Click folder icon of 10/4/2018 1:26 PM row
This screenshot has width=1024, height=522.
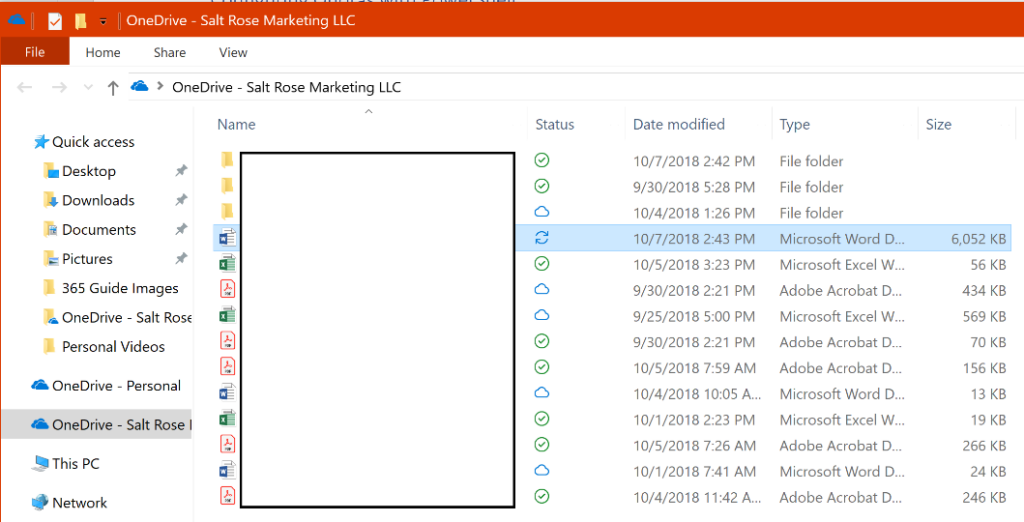point(227,212)
